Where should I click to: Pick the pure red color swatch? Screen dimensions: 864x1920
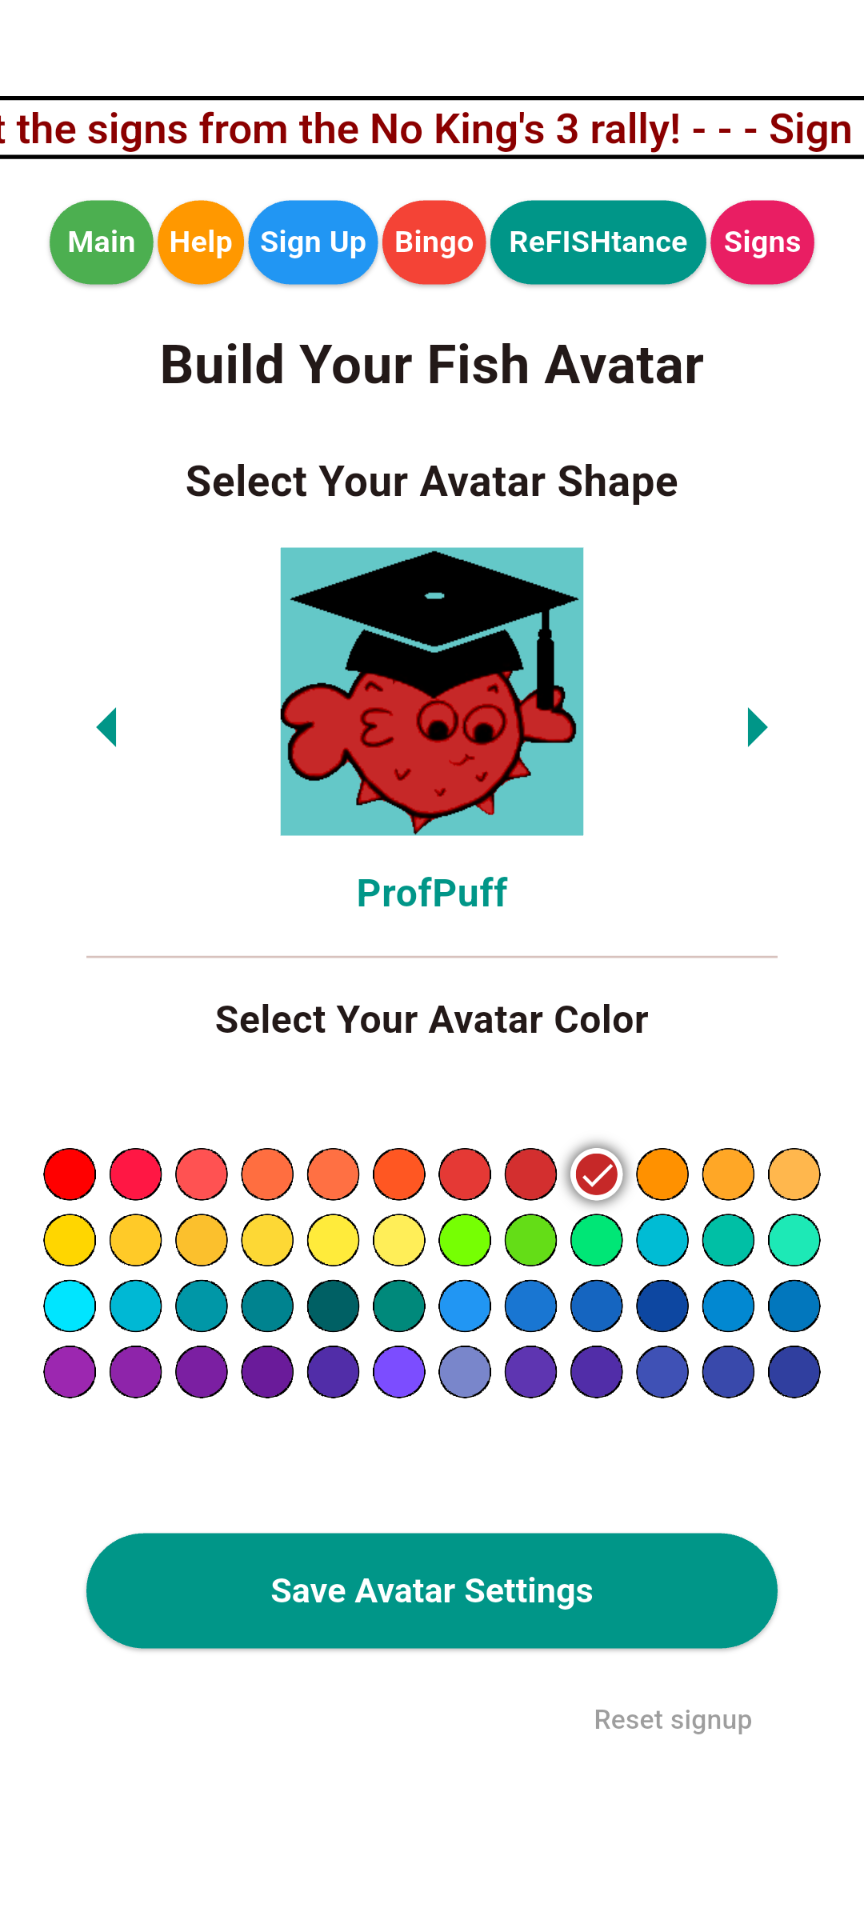click(x=70, y=1174)
